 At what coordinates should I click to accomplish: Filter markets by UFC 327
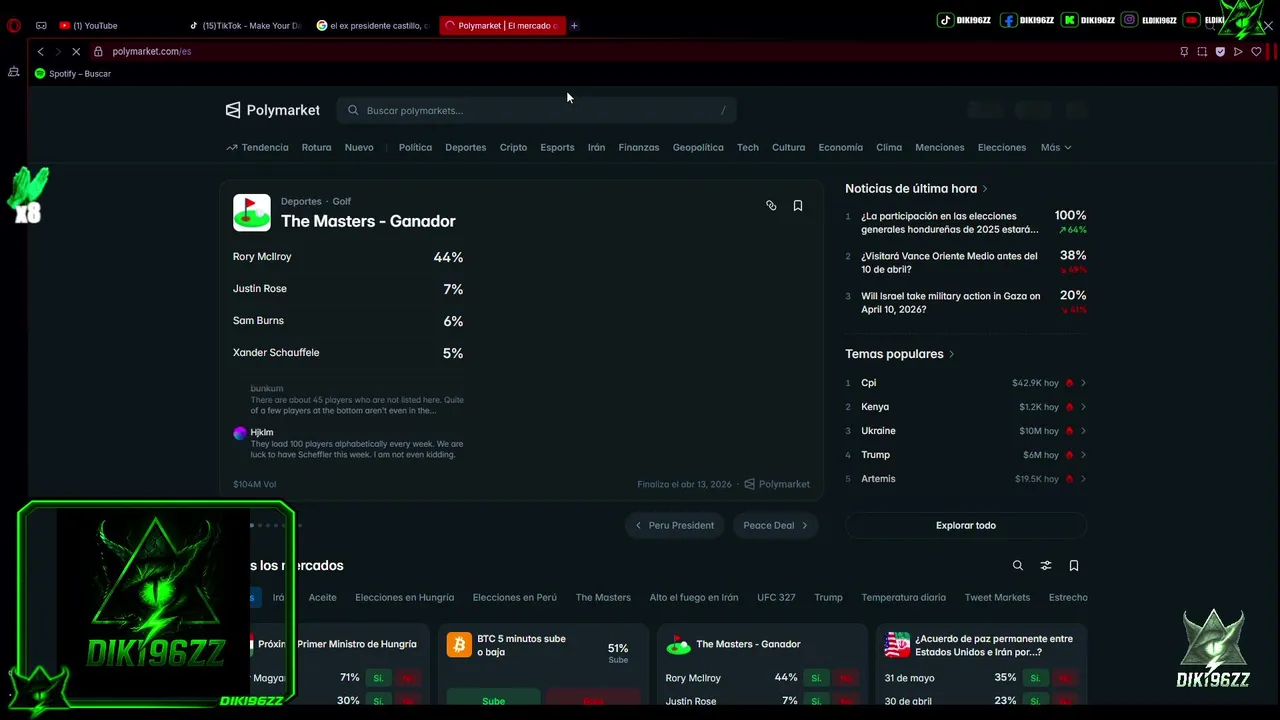[776, 597]
